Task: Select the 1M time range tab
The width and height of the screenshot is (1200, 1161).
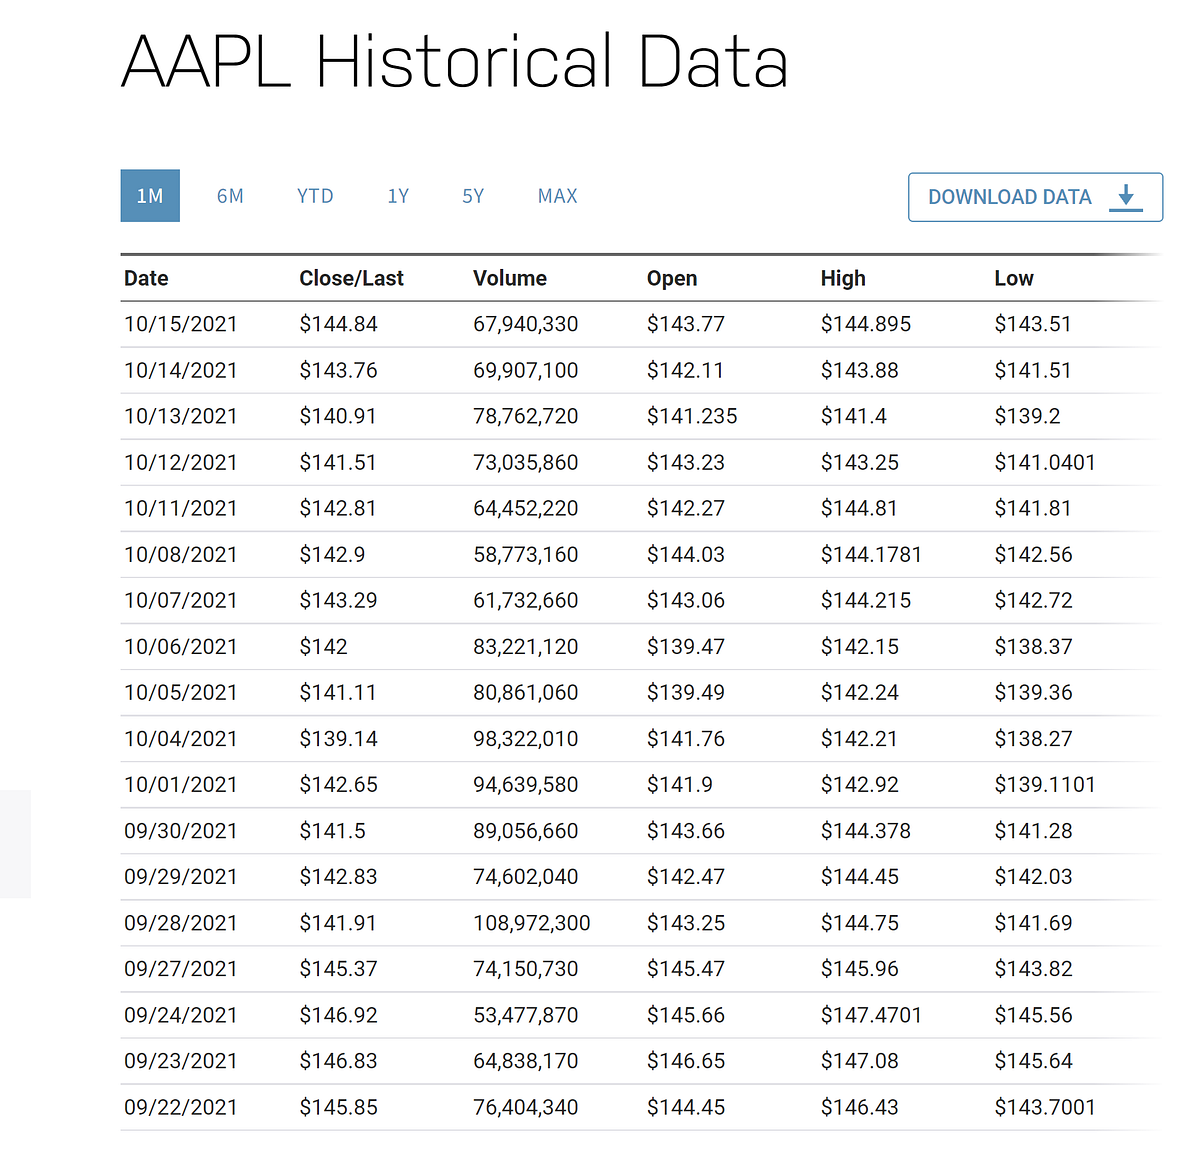Action: pos(150,196)
